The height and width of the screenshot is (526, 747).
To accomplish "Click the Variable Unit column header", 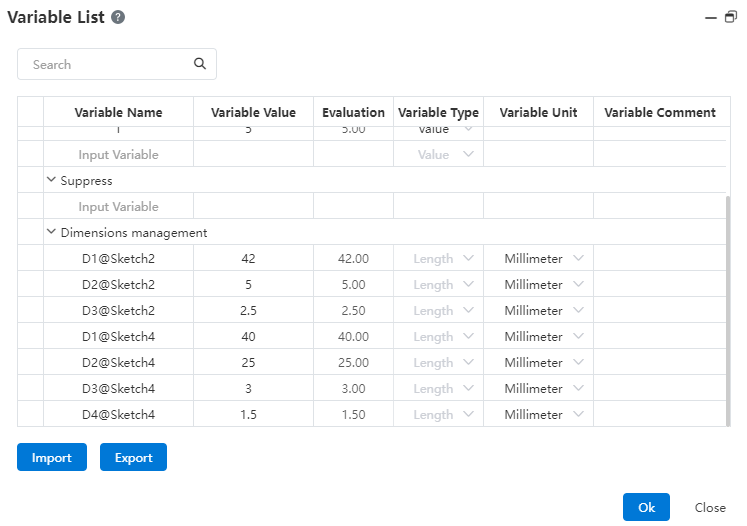I will pyautogui.click(x=538, y=112).
